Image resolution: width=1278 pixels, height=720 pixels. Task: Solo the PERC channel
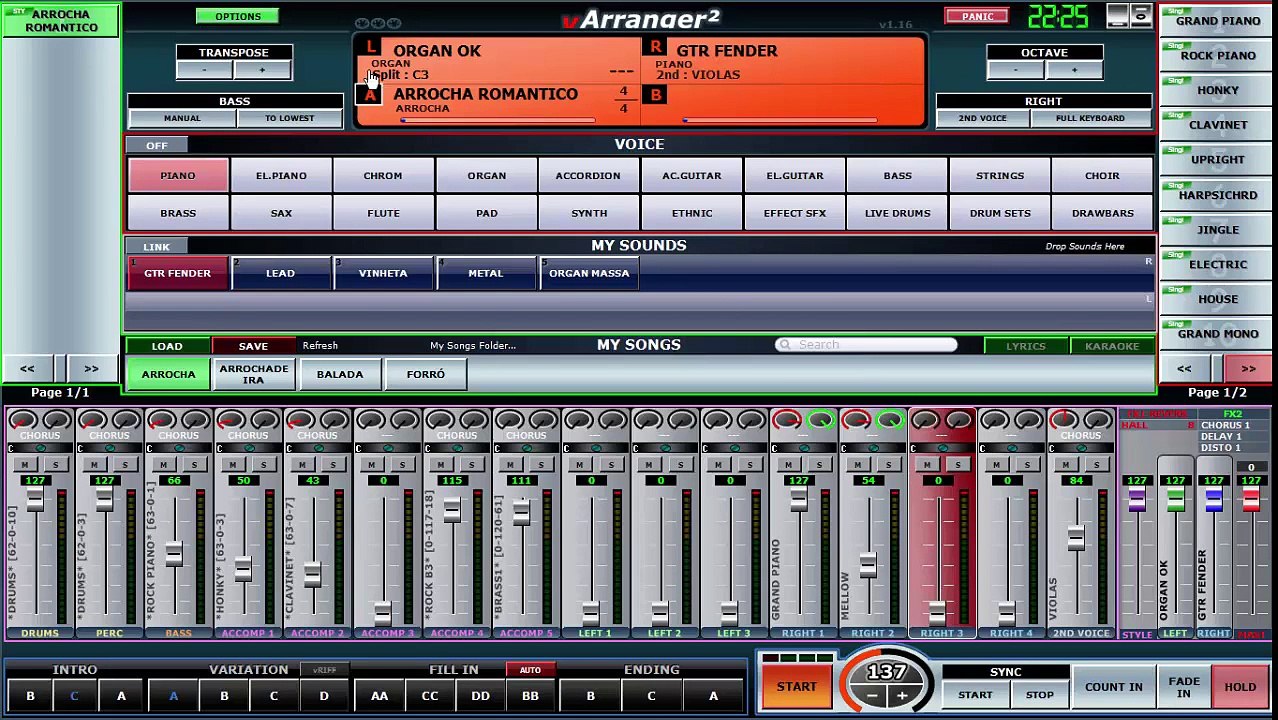(125, 465)
